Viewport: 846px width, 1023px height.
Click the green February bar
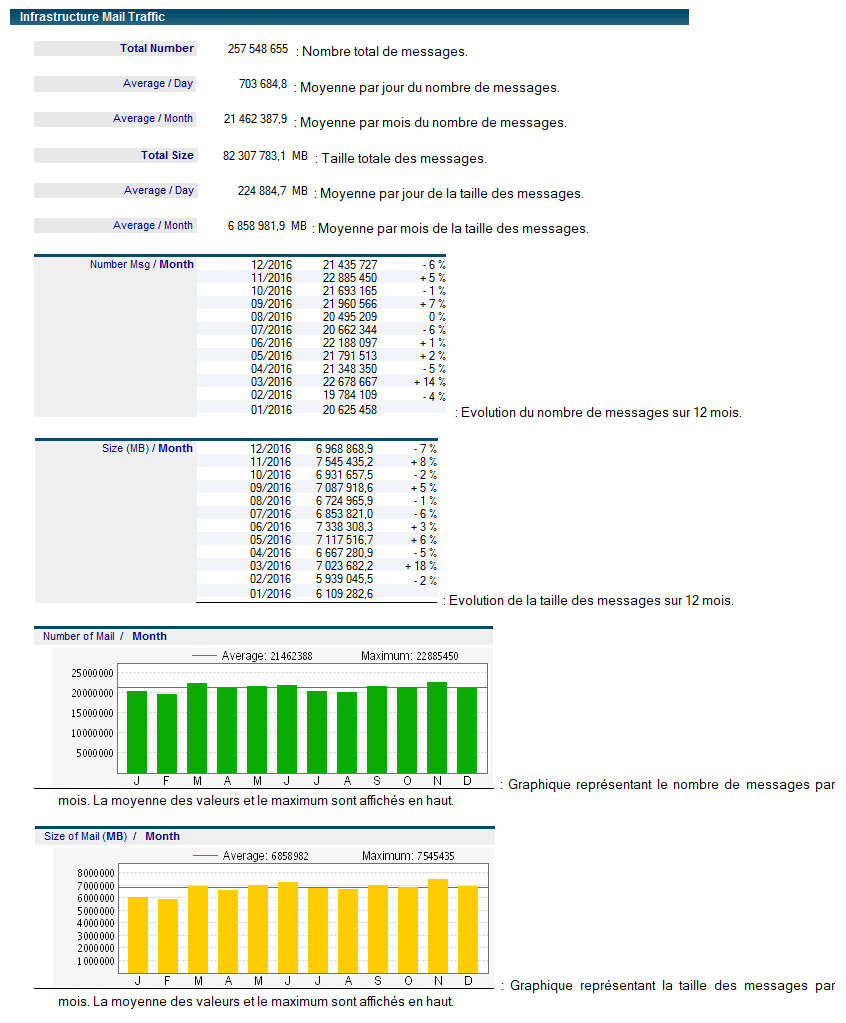tap(167, 733)
